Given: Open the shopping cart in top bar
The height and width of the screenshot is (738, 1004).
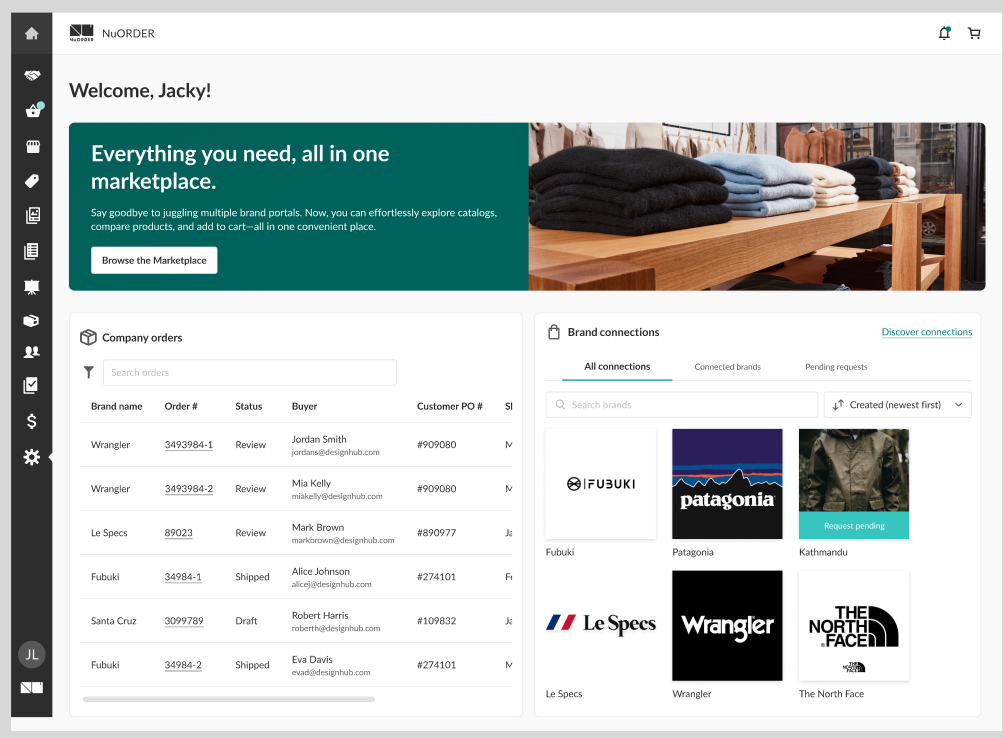Looking at the screenshot, I should click(974, 33).
